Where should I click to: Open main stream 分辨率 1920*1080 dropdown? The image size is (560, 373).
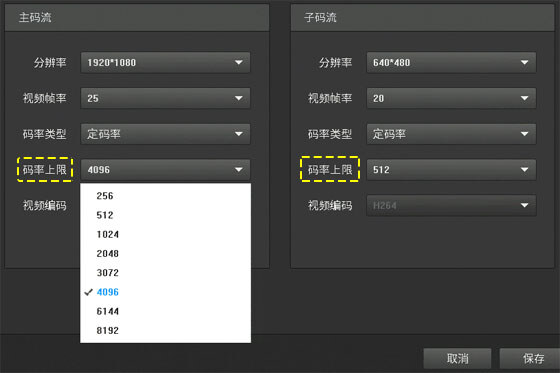(x=165, y=63)
